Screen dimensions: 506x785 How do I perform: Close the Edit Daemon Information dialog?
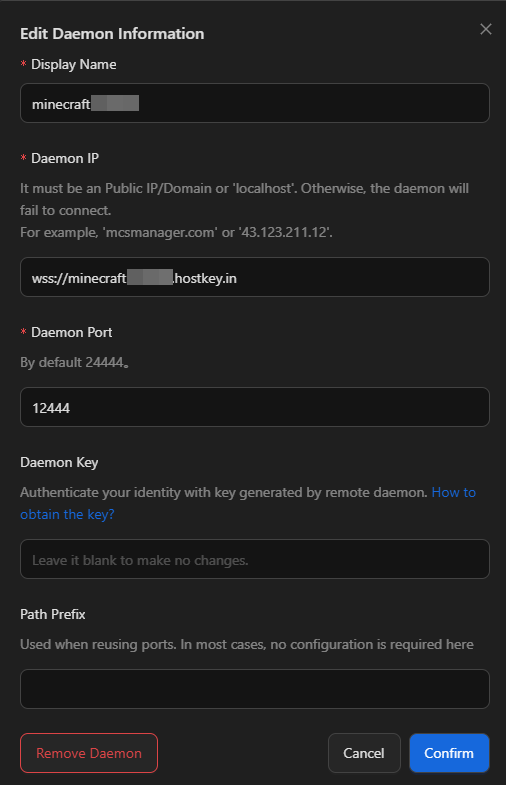pyautogui.click(x=485, y=29)
